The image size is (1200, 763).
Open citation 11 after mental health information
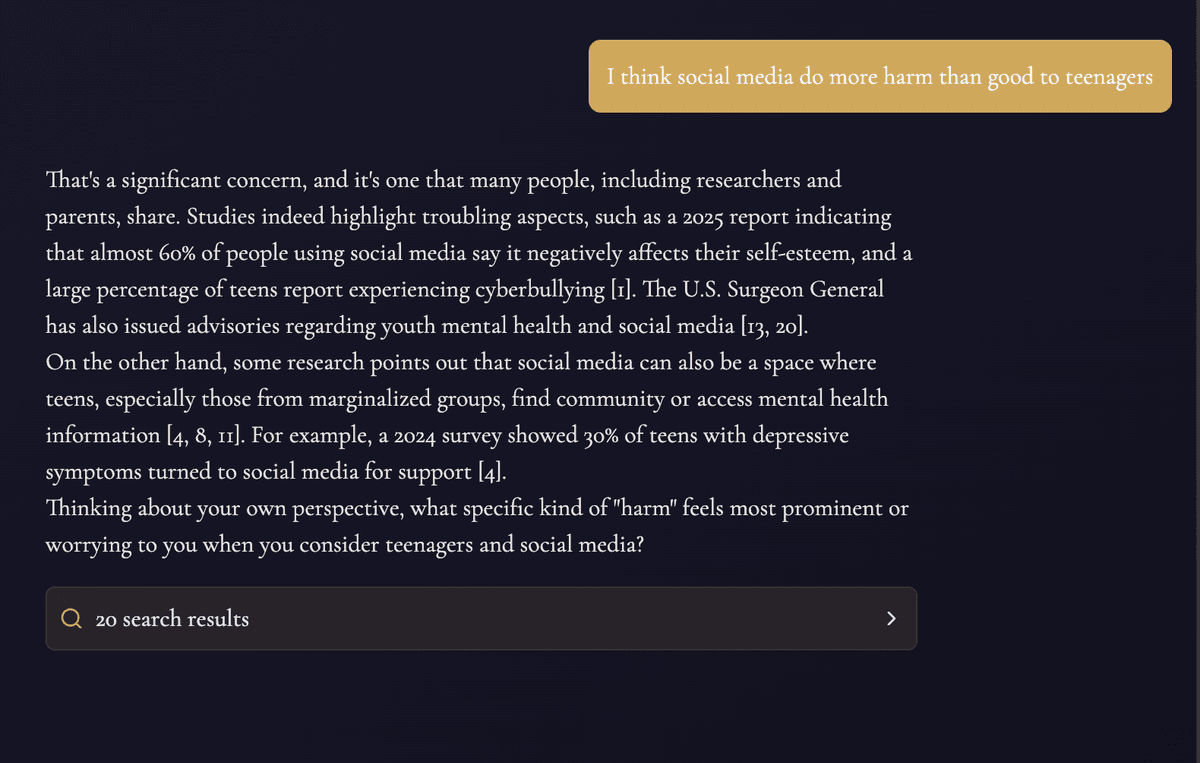pyautogui.click(x=227, y=436)
